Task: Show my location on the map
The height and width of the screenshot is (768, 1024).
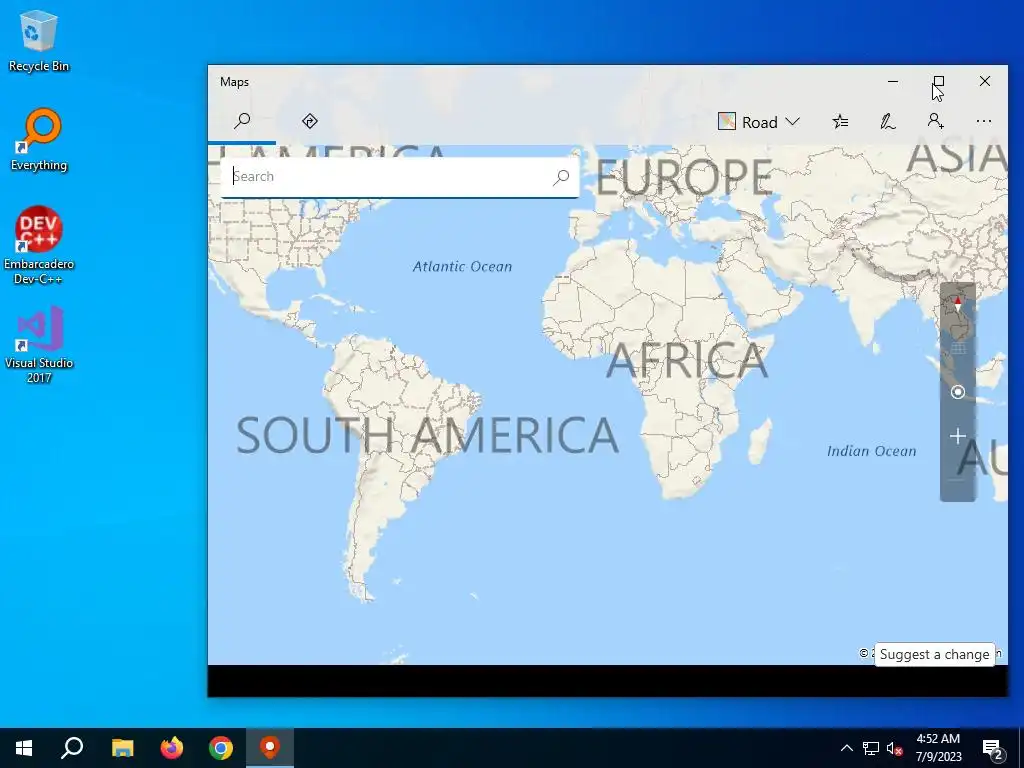Action: pyautogui.click(x=957, y=392)
